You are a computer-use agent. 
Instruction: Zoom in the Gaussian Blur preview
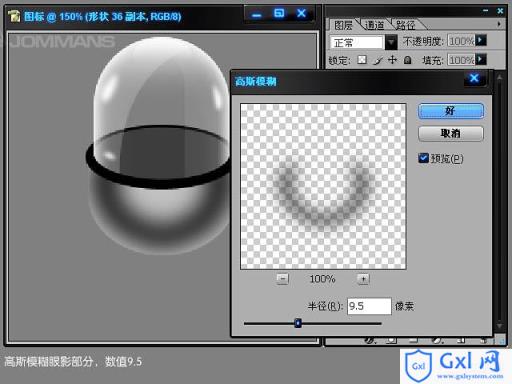363,279
